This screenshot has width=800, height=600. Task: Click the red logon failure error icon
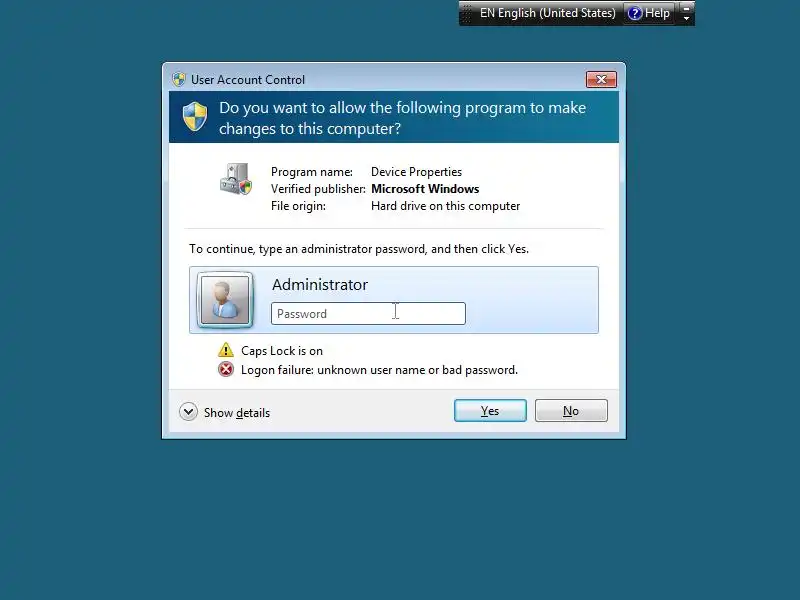(x=226, y=369)
